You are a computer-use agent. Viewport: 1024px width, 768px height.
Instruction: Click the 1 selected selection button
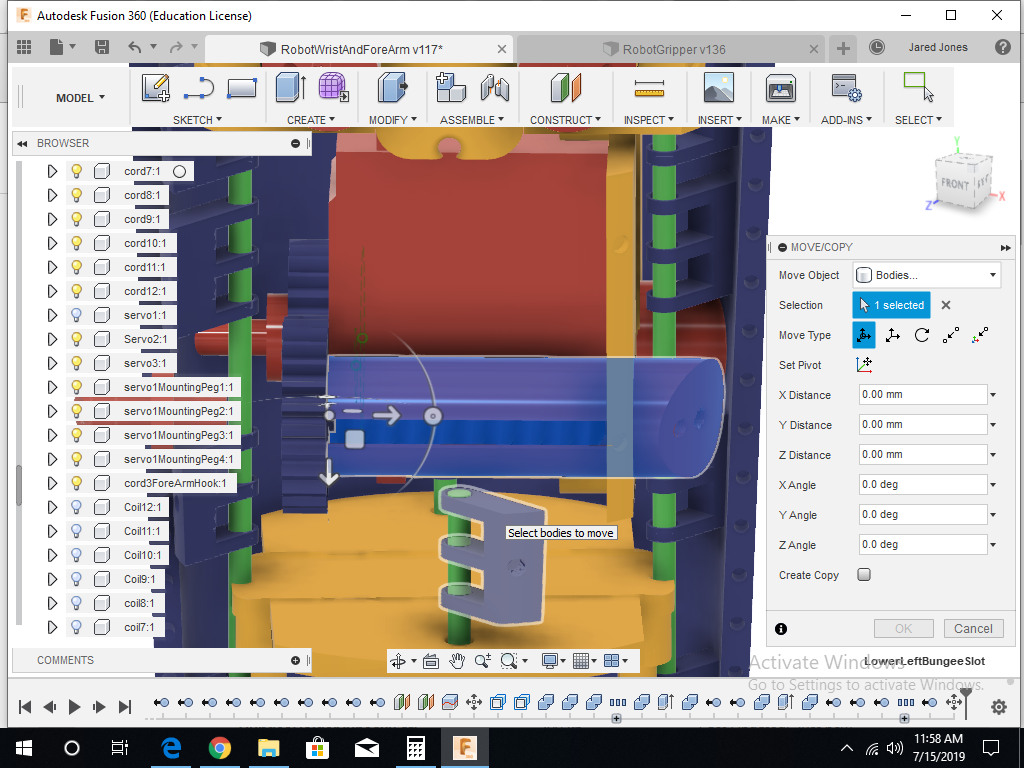pos(891,305)
